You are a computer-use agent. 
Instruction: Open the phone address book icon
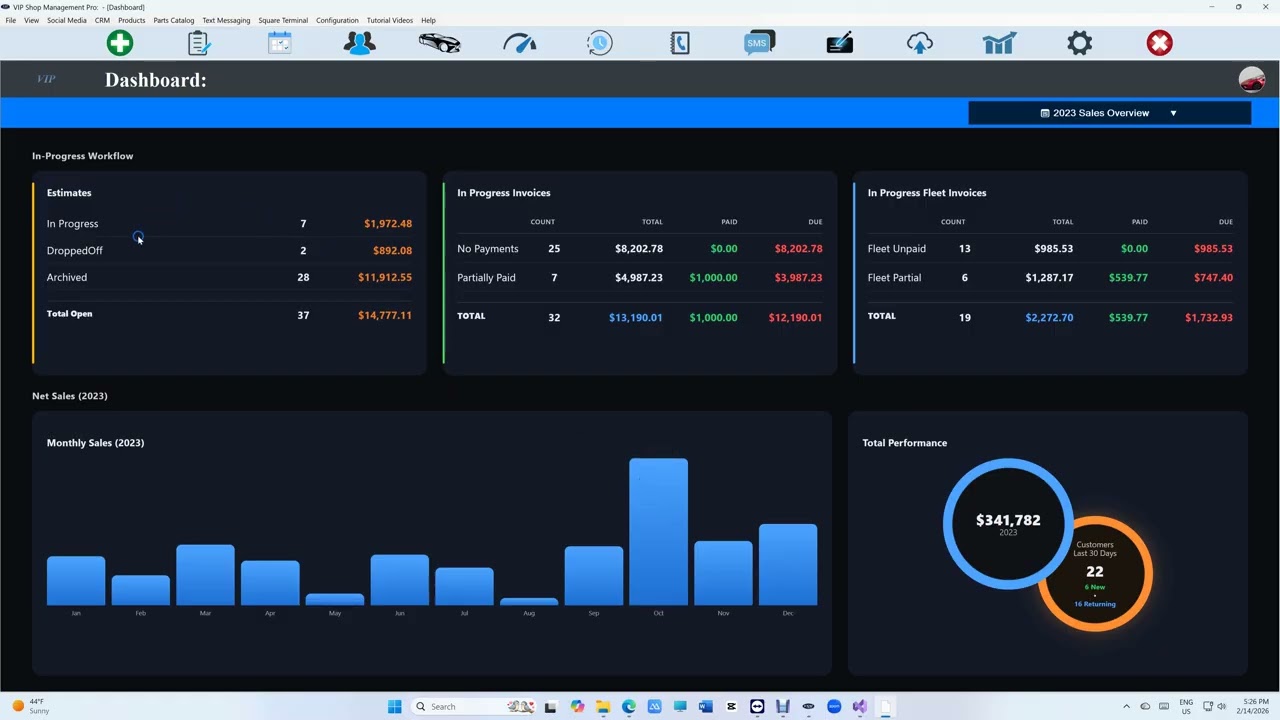(x=680, y=43)
